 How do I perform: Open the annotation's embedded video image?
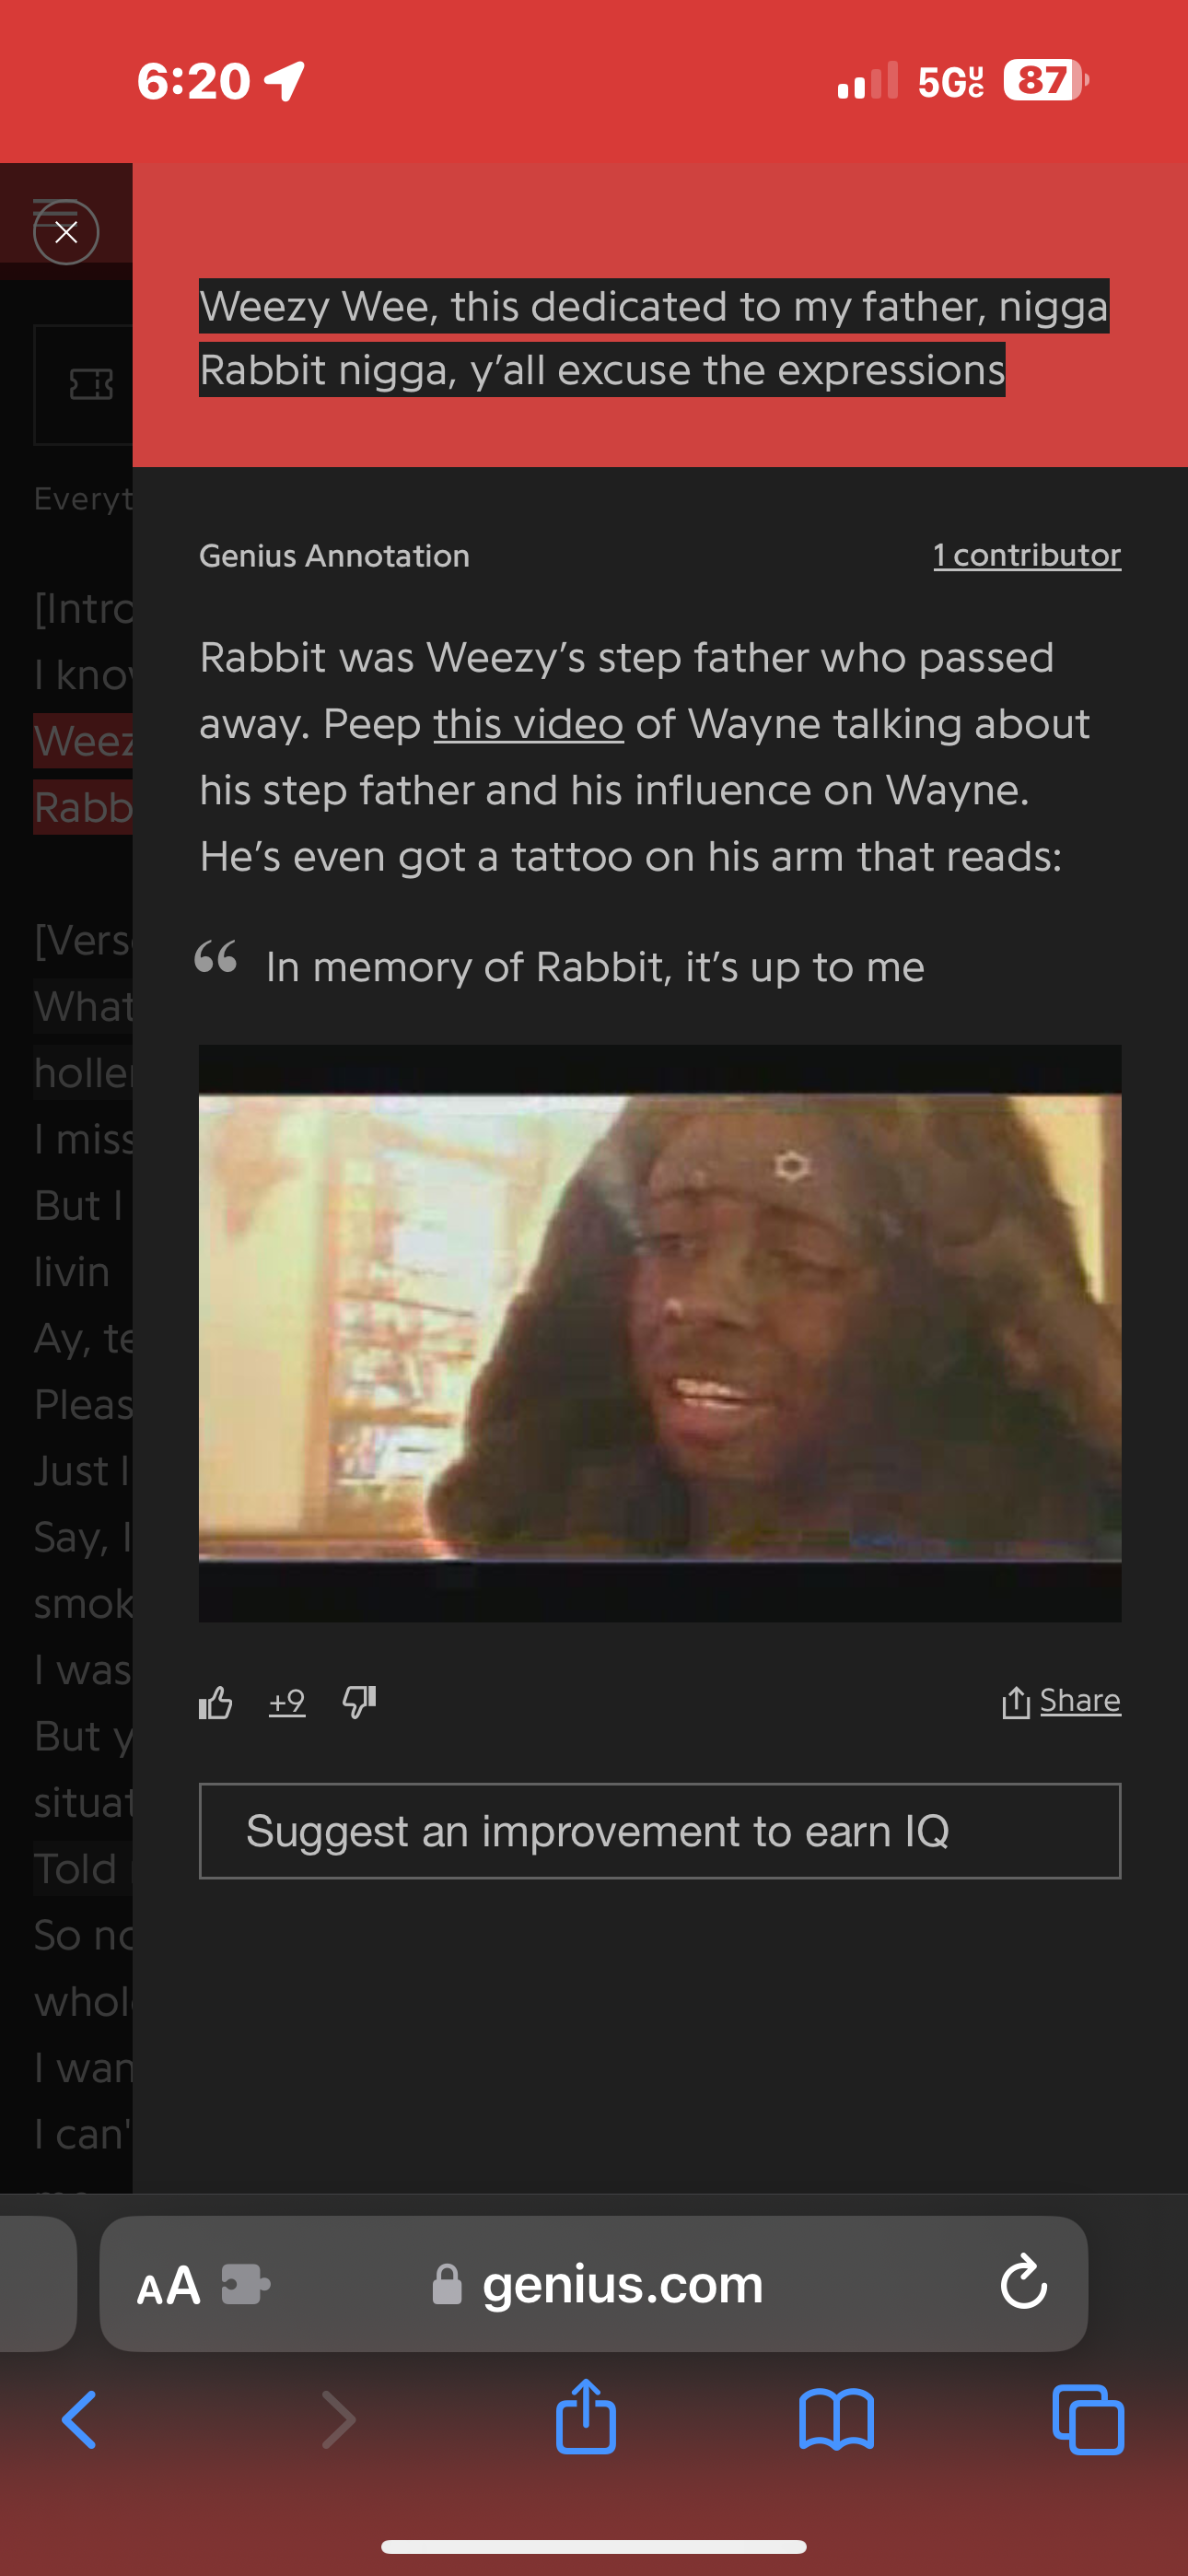[660, 1333]
